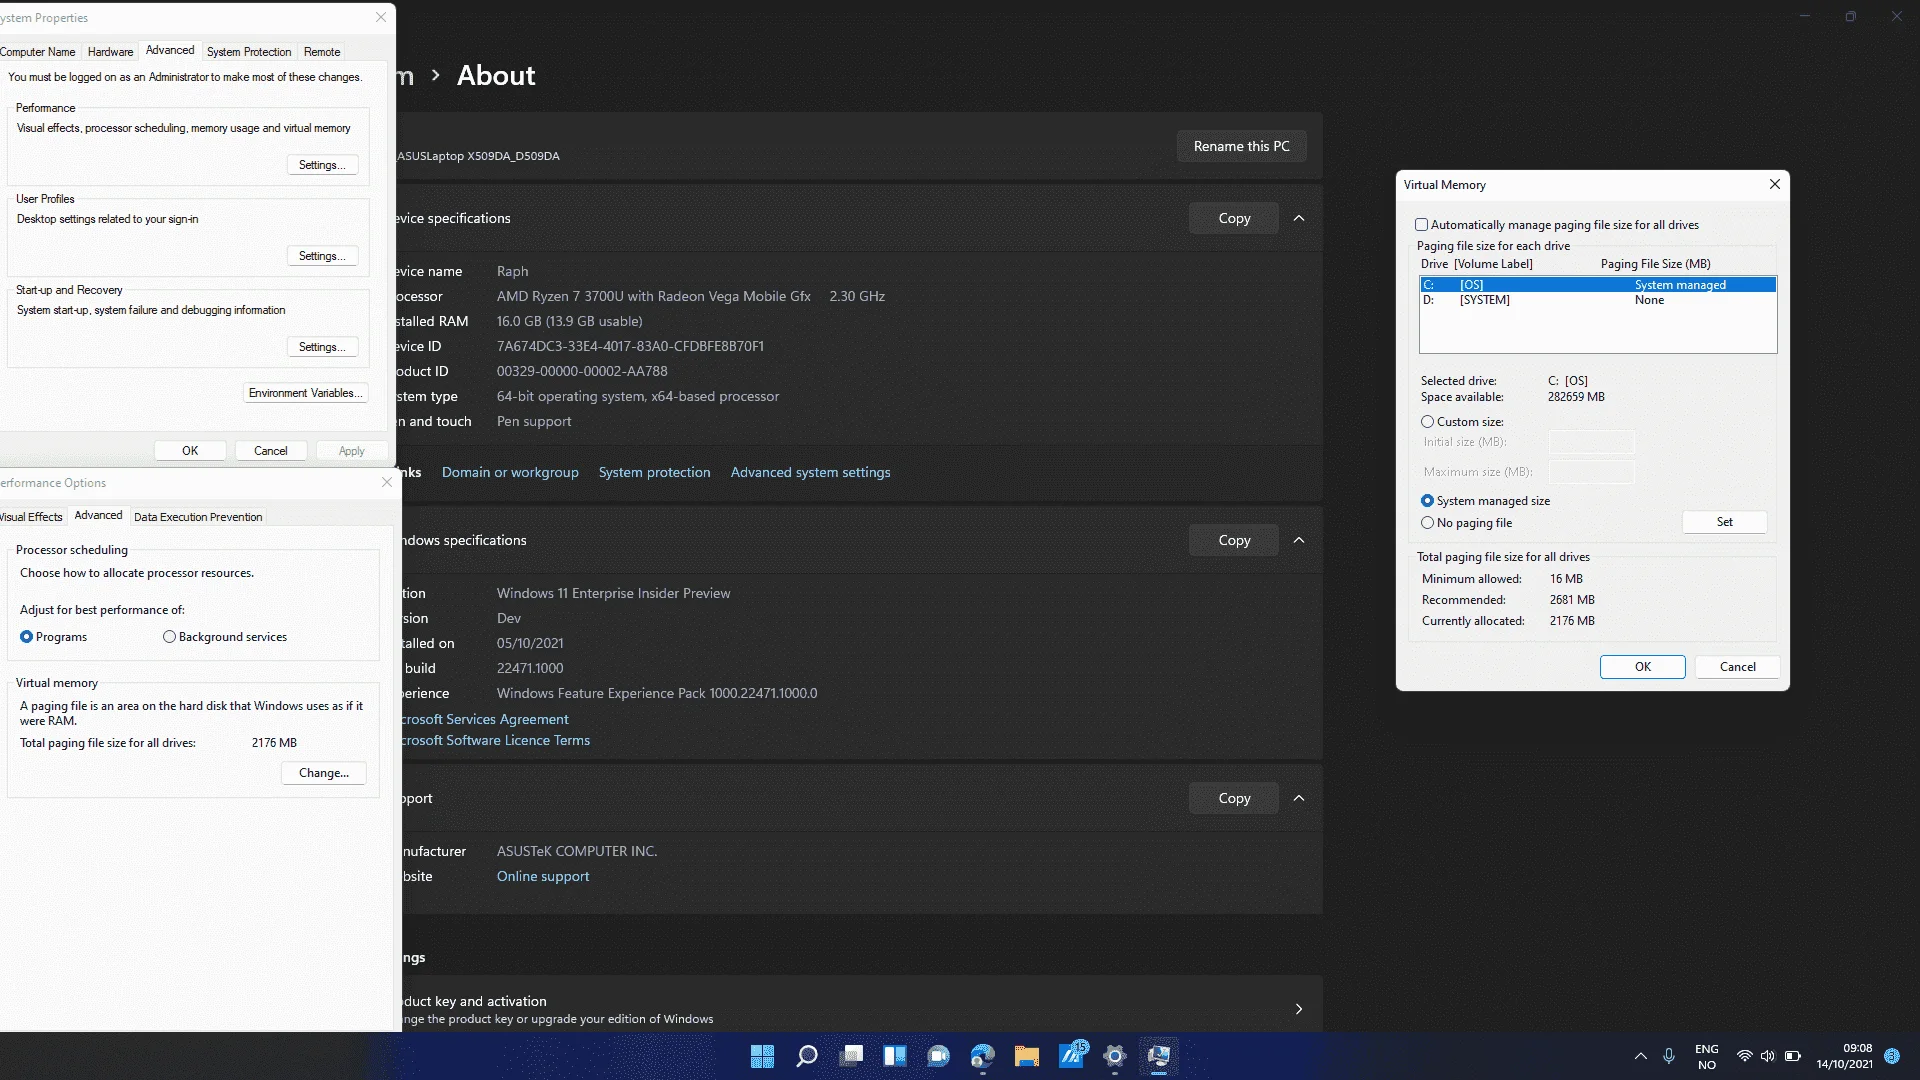The width and height of the screenshot is (1920, 1080).
Task: Open the ENG NO language switcher
Action: [x=1707, y=1056]
